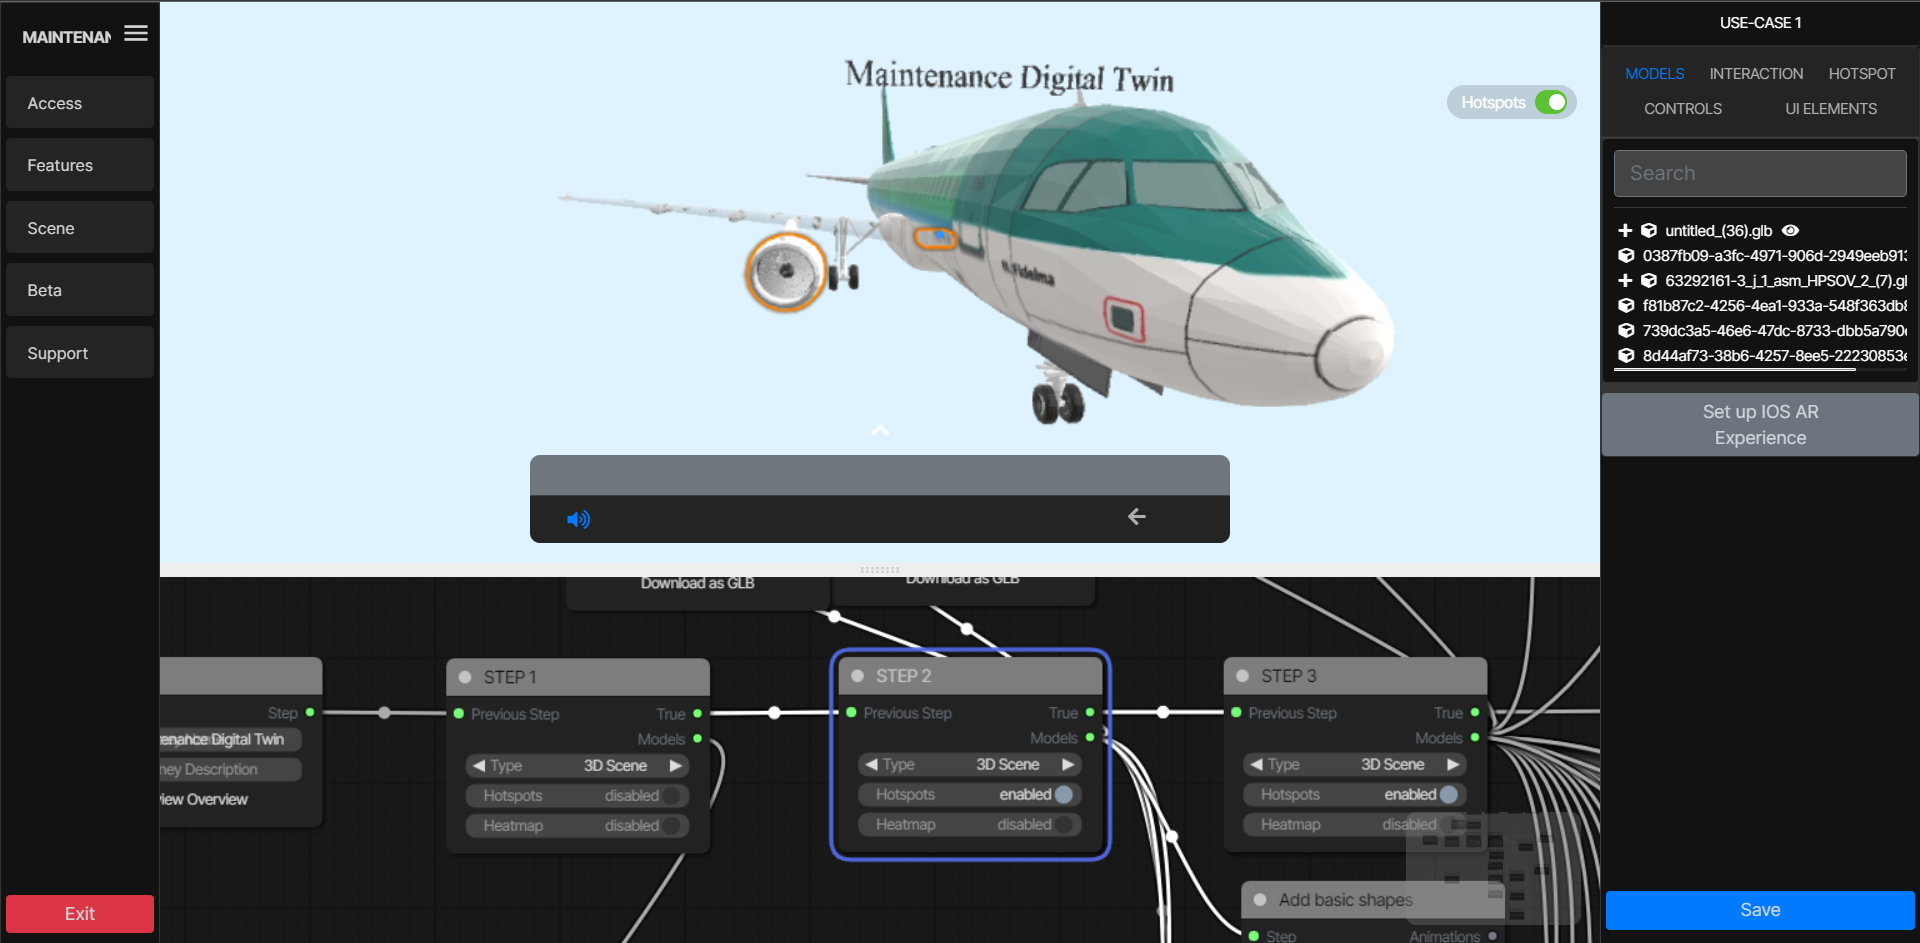Open the hamburger menu icon
The height and width of the screenshot is (943, 1920).
pos(136,34)
